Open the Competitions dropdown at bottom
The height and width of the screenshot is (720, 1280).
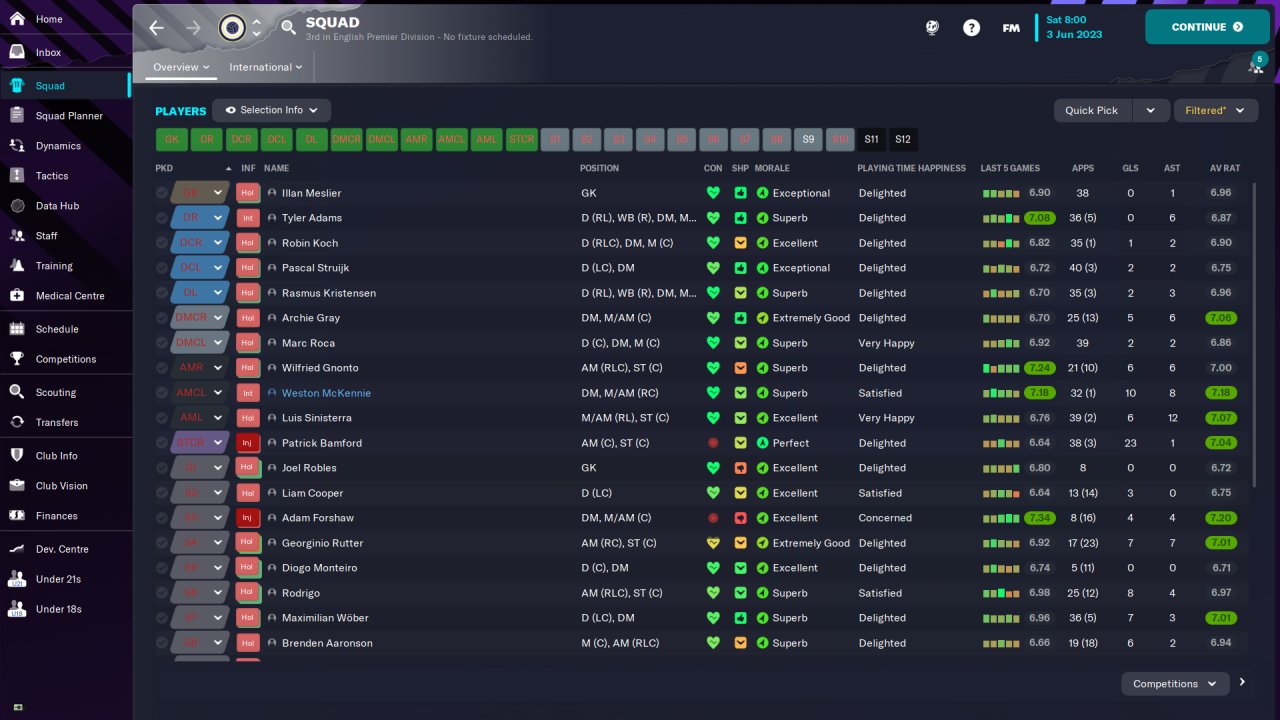pyautogui.click(x=1175, y=684)
